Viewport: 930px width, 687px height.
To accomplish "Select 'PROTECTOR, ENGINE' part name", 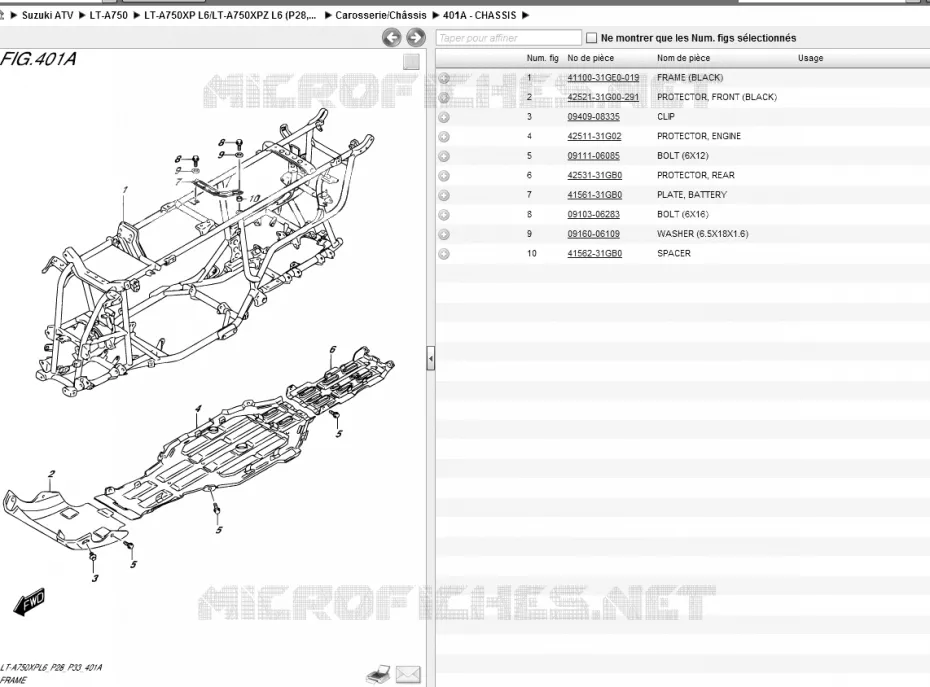I will (699, 136).
